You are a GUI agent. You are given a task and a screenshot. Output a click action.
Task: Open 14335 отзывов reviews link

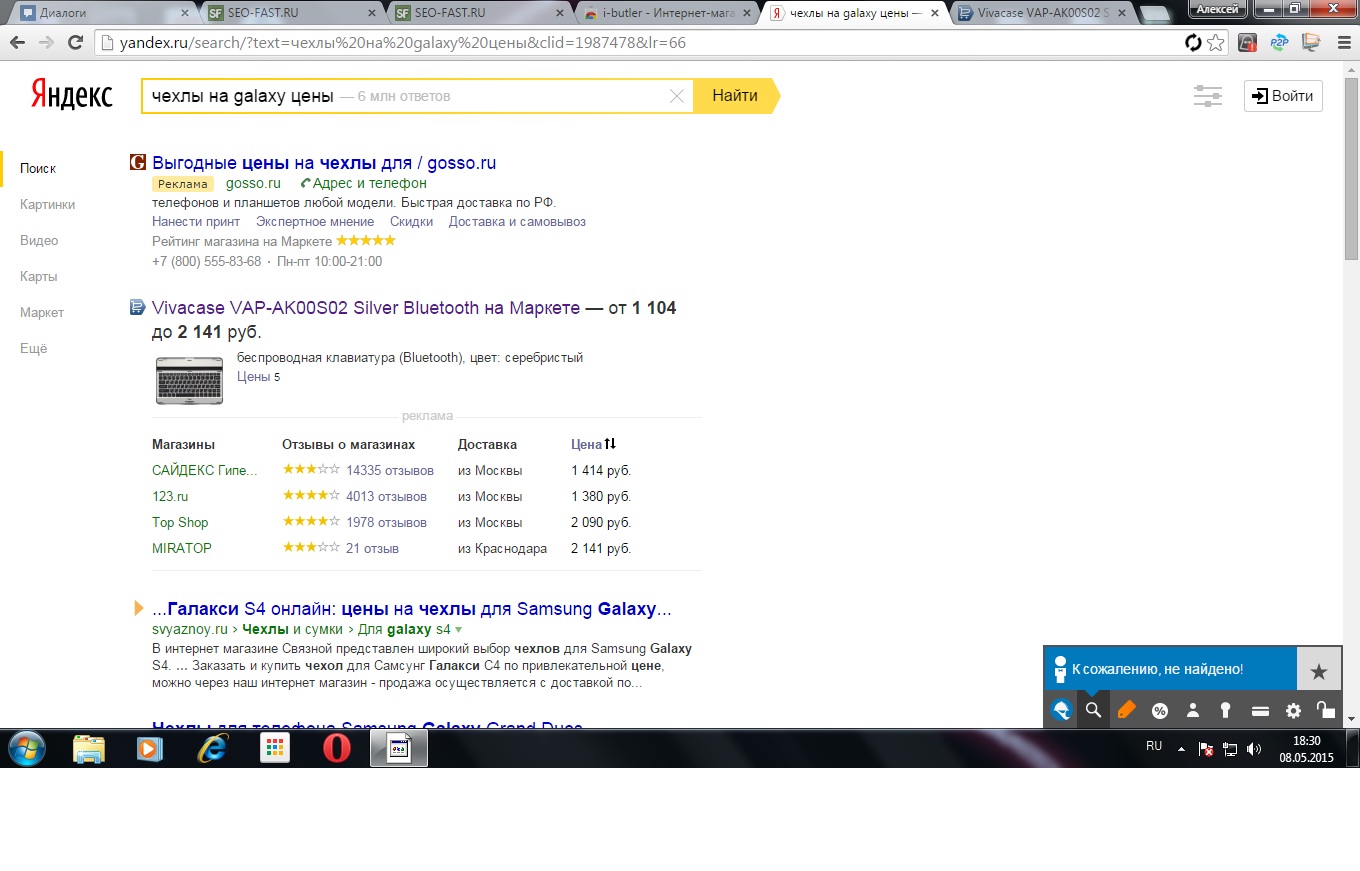[390, 470]
